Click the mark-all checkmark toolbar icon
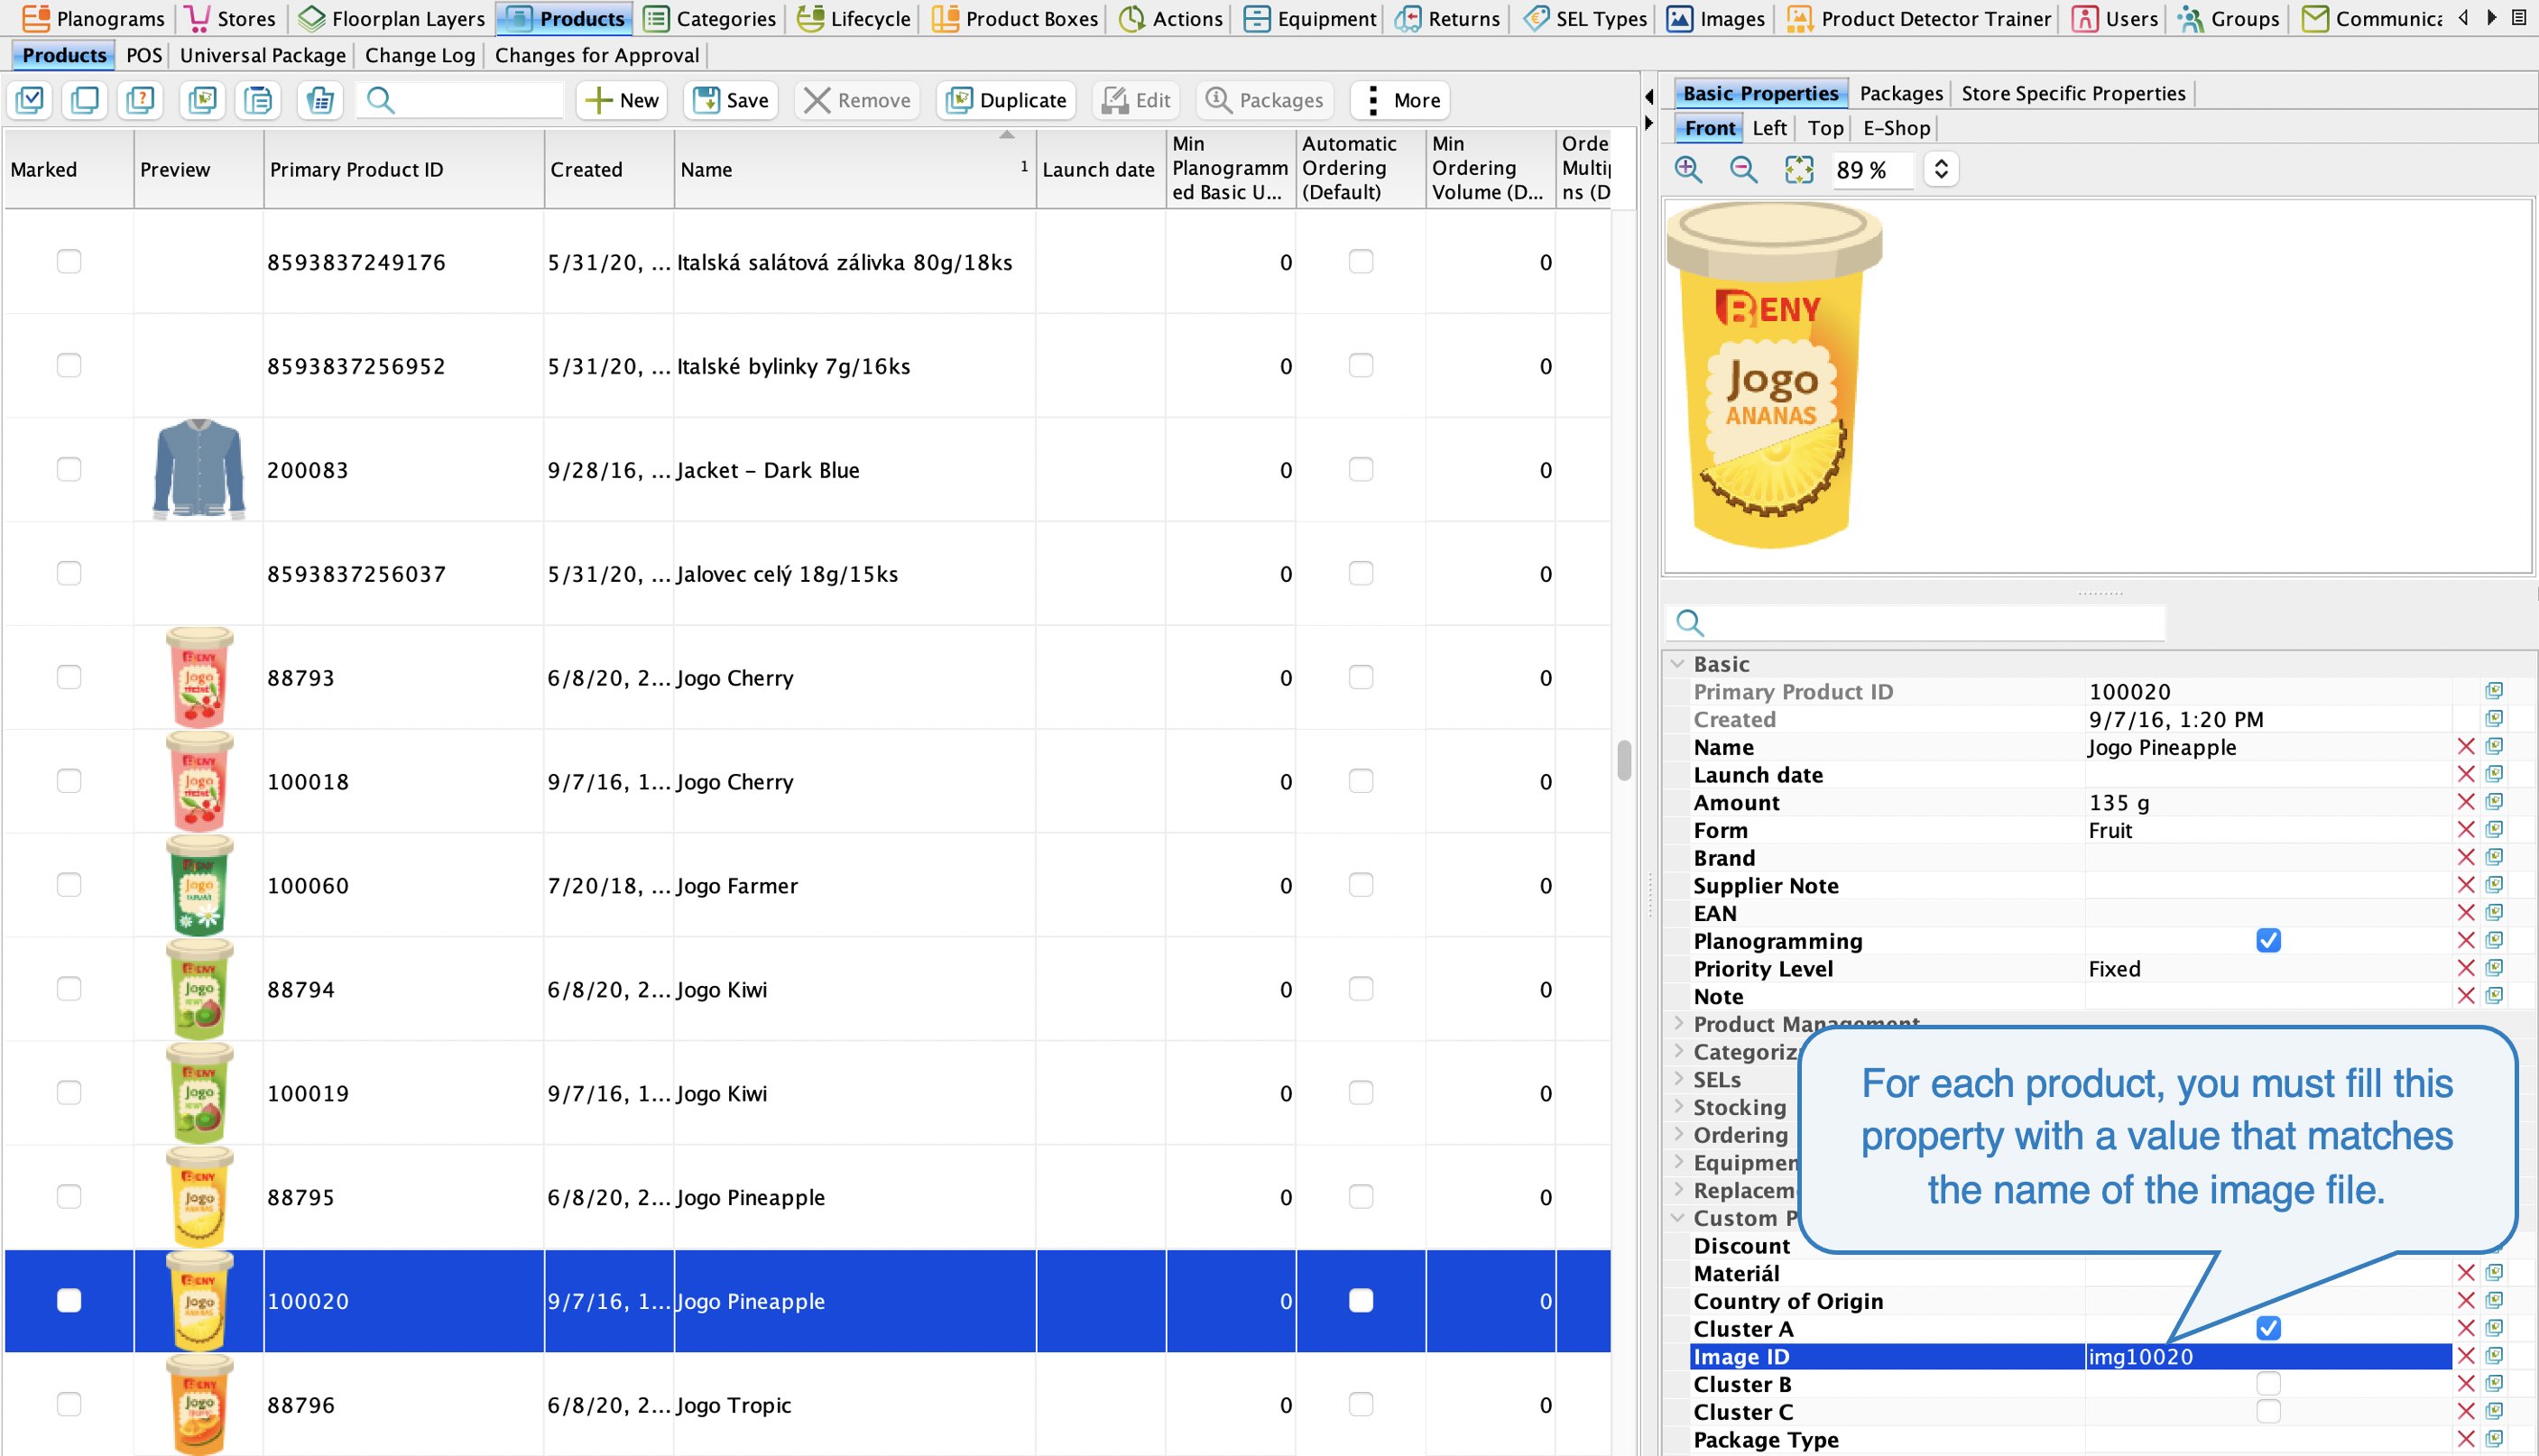The width and height of the screenshot is (2539, 1456). tap(30, 100)
